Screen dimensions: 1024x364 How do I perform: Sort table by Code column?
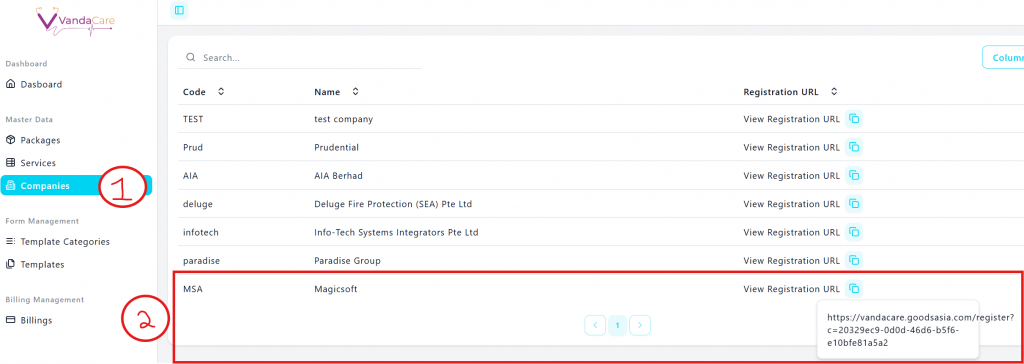[221, 92]
